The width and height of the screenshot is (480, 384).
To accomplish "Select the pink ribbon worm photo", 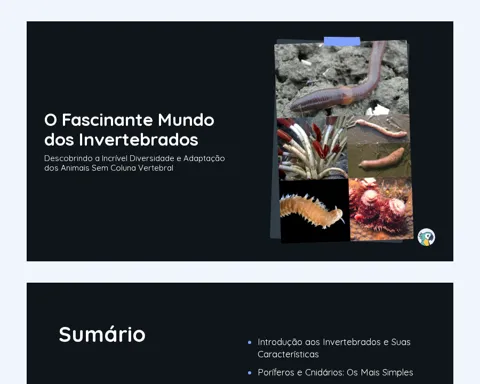I will [x=378, y=129].
